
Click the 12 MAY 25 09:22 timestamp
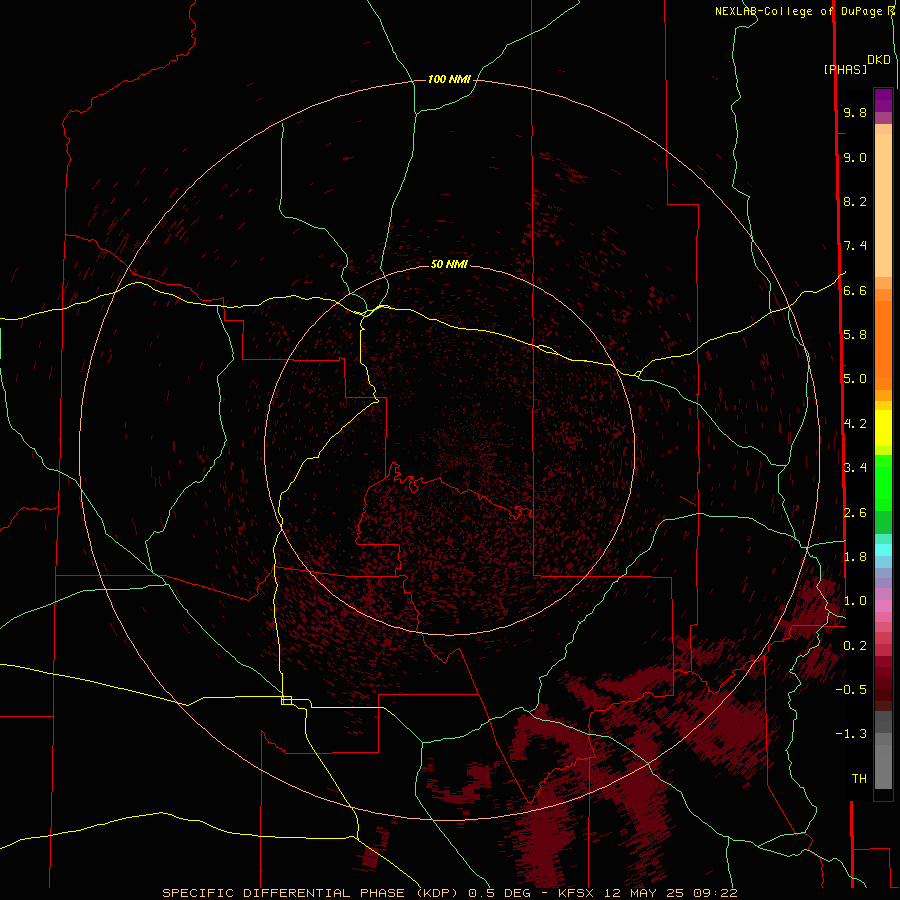(670, 893)
